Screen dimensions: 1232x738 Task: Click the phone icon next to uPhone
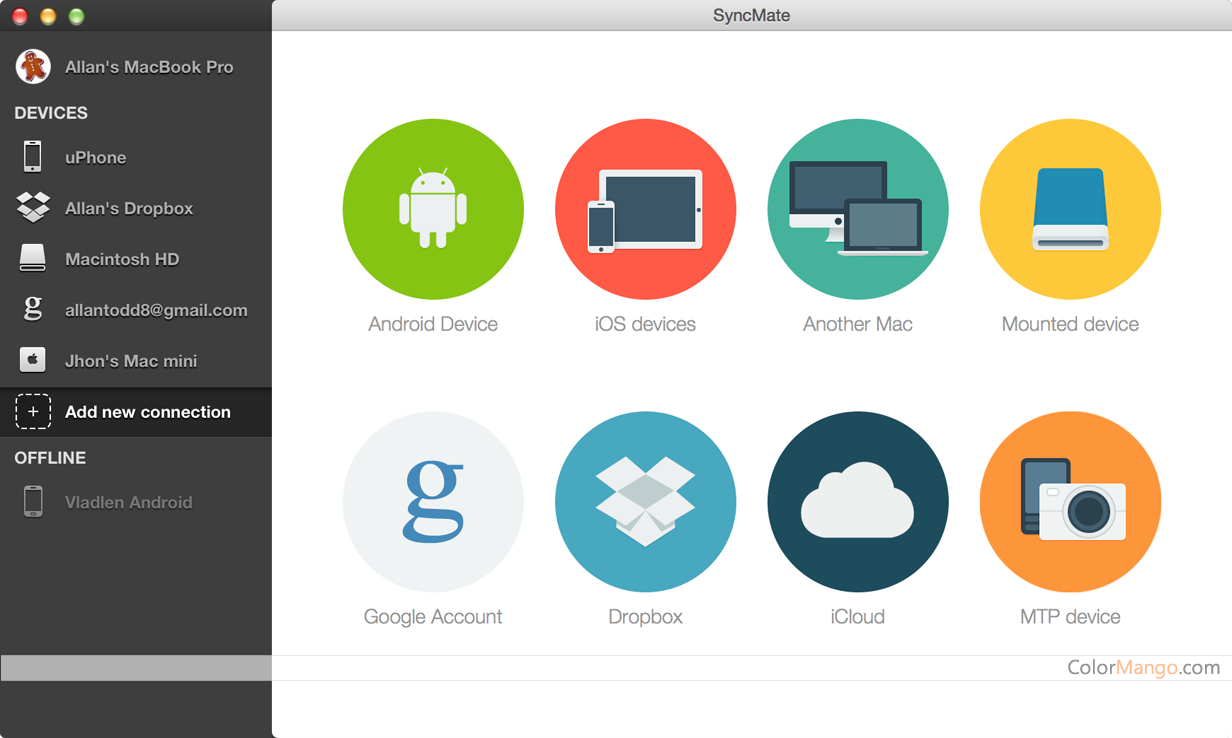coord(33,157)
